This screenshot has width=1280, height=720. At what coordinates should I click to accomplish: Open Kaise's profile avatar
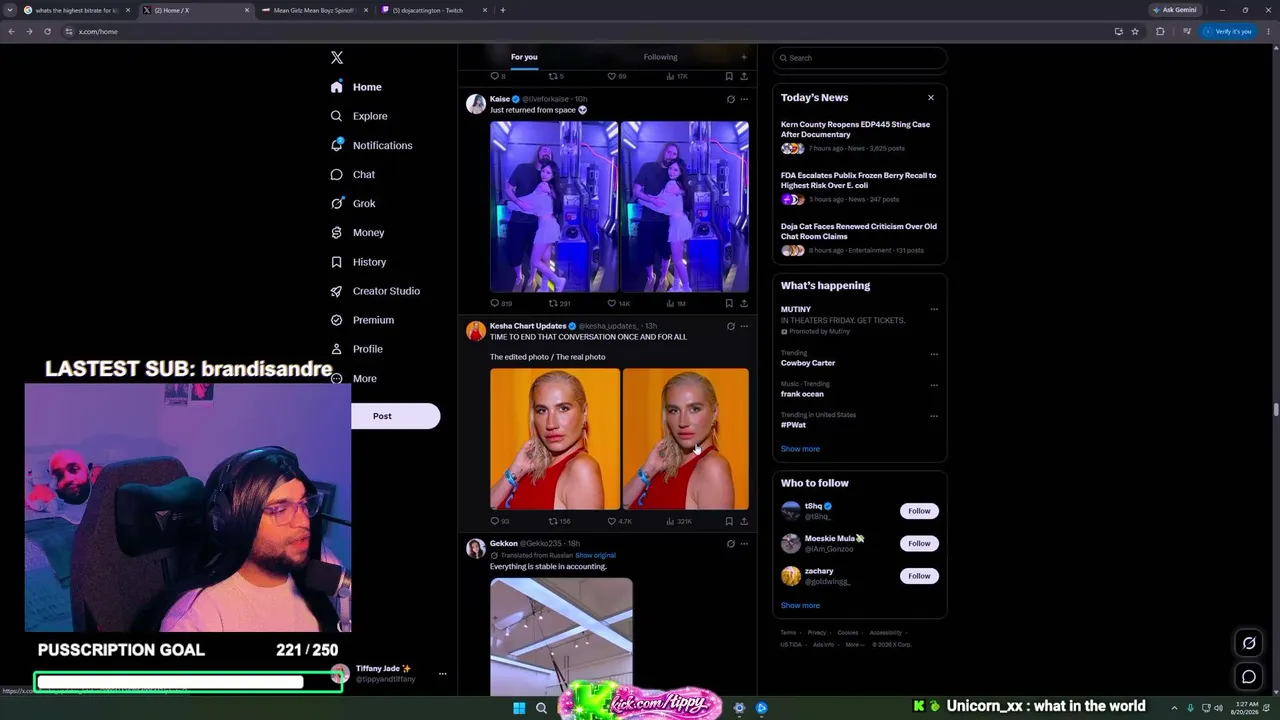476,104
